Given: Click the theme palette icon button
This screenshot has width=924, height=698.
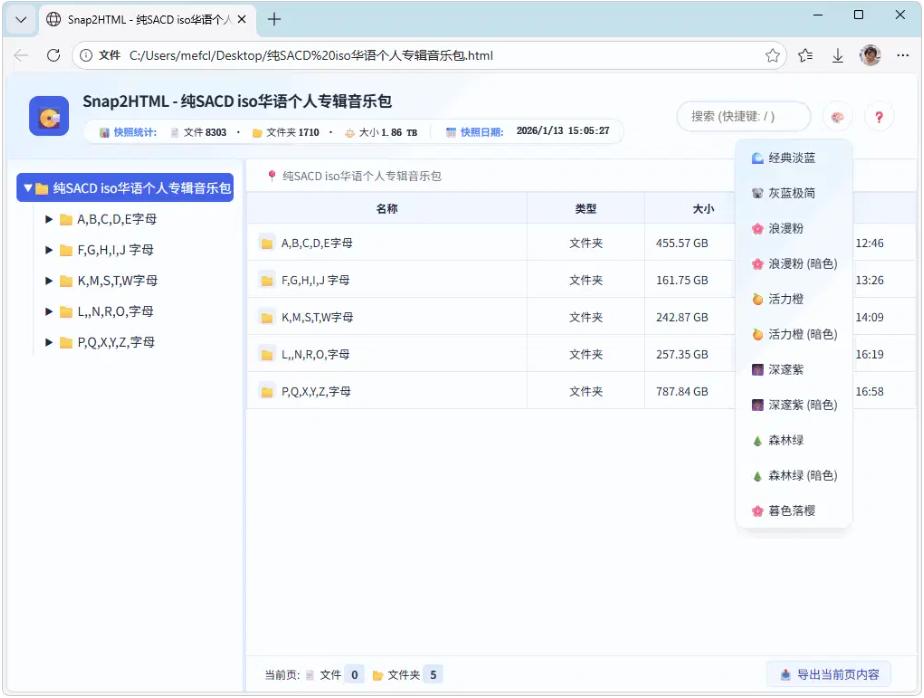Looking at the screenshot, I should pyautogui.click(x=838, y=117).
